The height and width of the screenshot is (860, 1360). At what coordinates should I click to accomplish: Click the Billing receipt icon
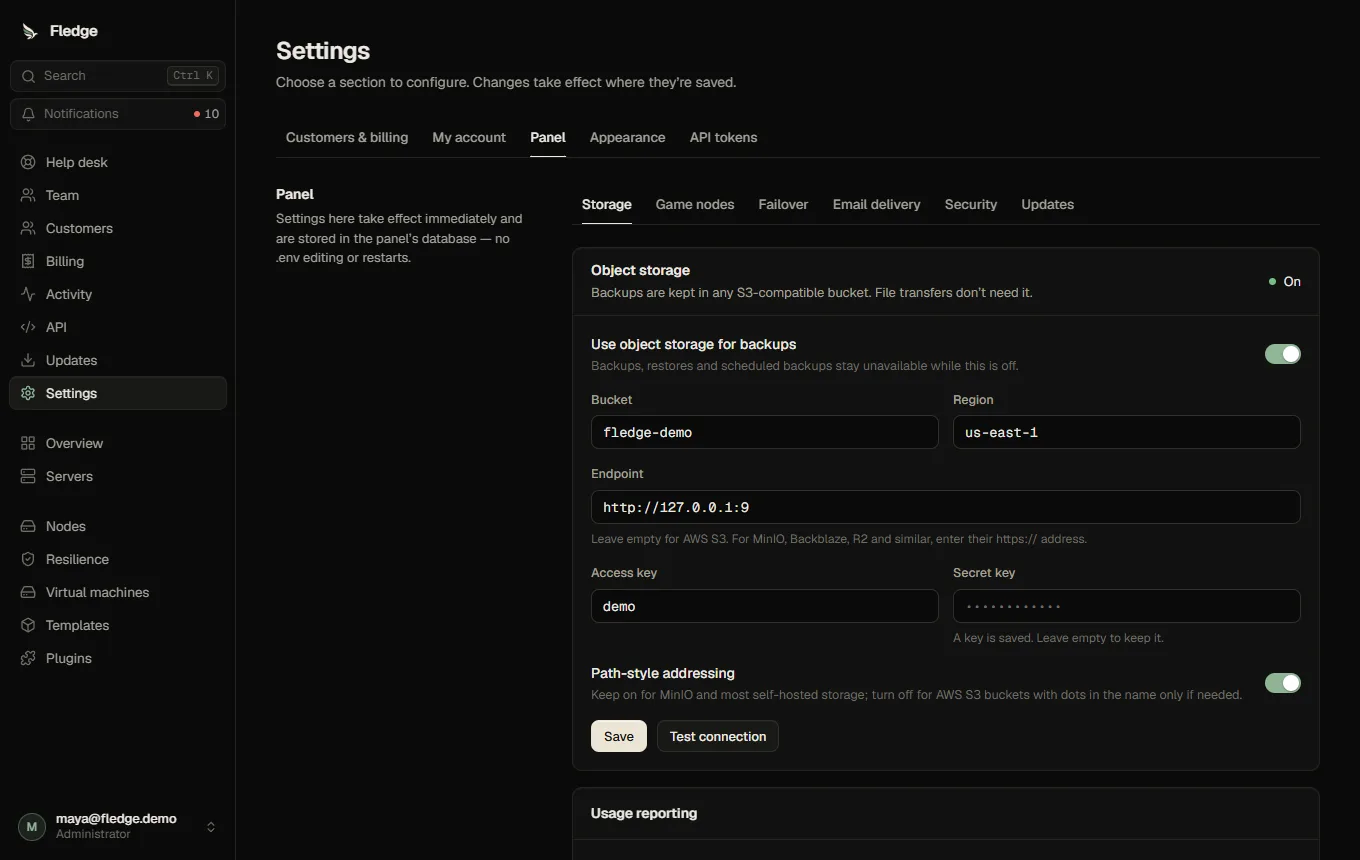[28, 261]
